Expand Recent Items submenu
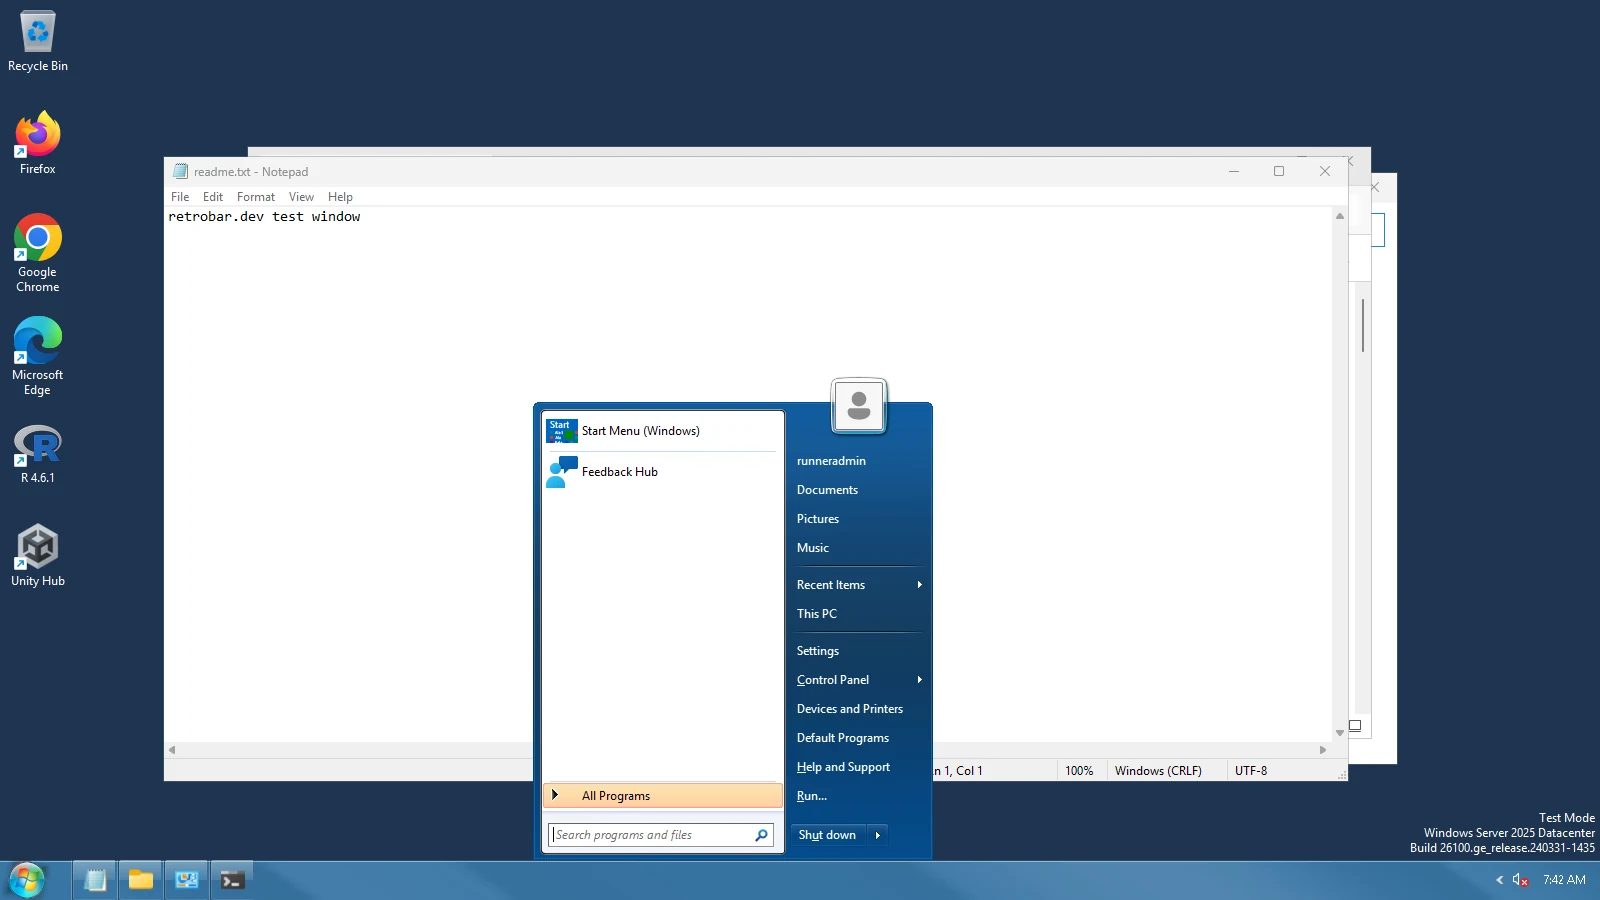This screenshot has height=900, width=1600. click(x=858, y=585)
